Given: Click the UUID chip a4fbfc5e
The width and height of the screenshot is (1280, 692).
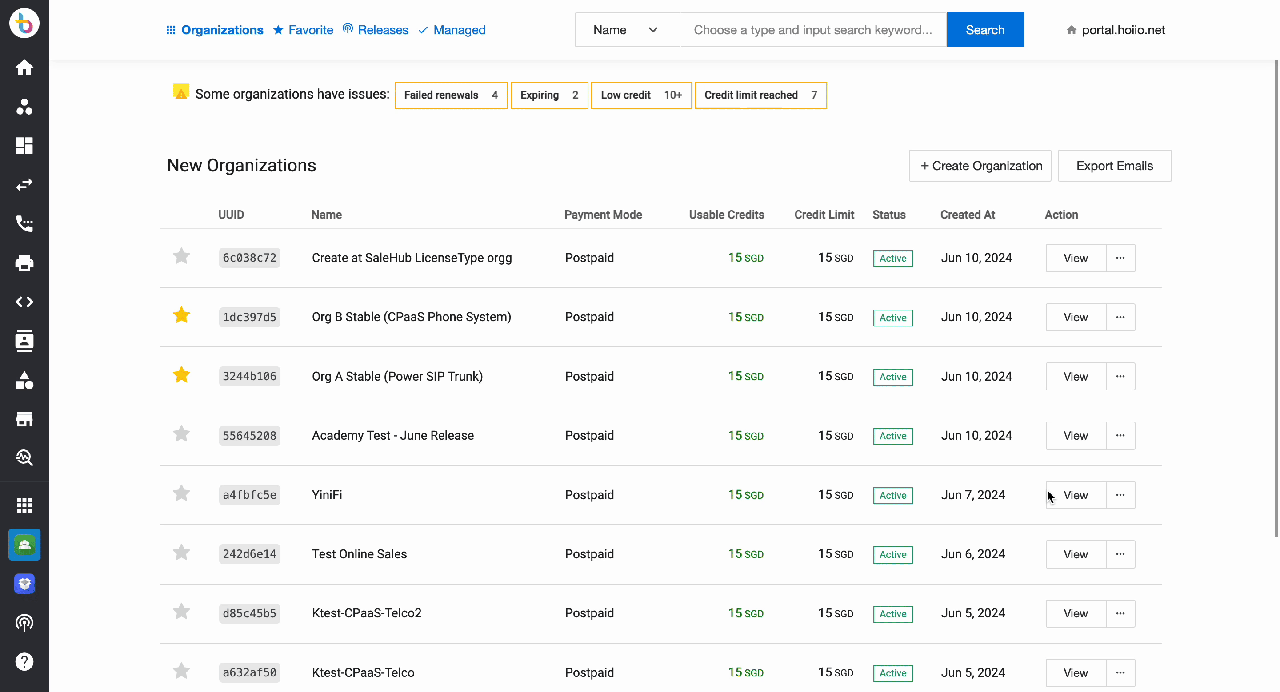Looking at the screenshot, I should [x=250, y=495].
